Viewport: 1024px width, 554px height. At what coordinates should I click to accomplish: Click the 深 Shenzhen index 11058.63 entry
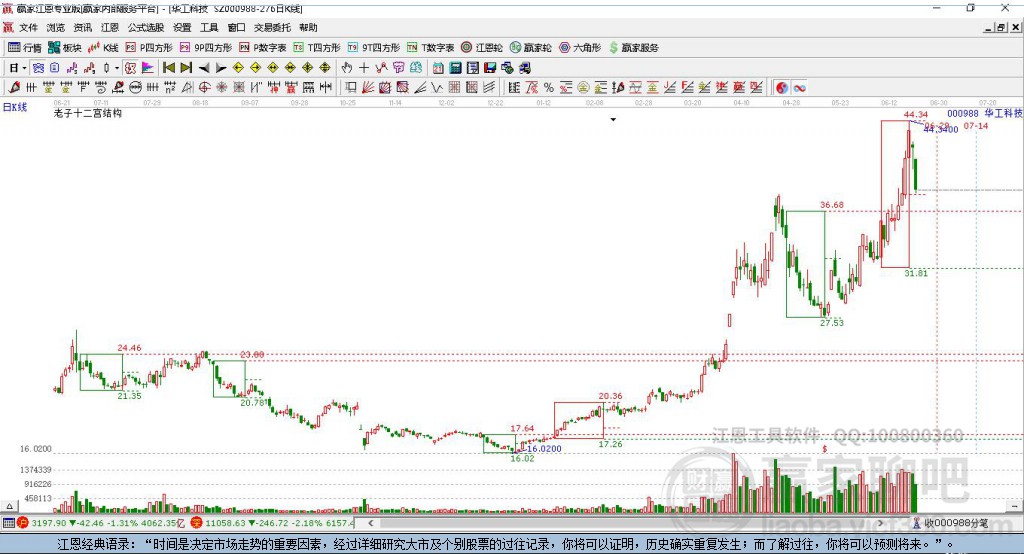pyautogui.click(x=272, y=523)
